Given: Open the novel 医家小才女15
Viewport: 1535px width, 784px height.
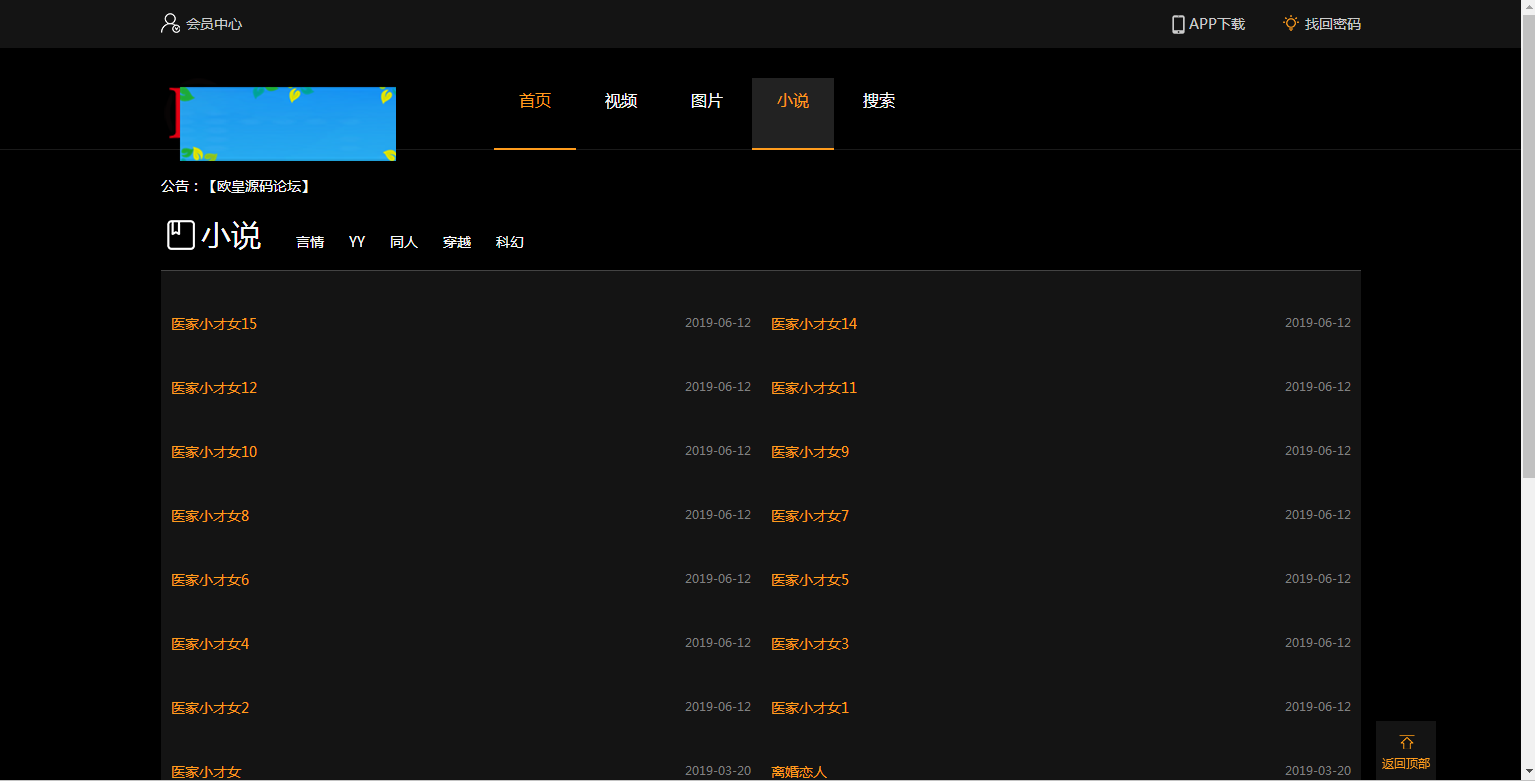Looking at the screenshot, I should [x=213, y=323].
